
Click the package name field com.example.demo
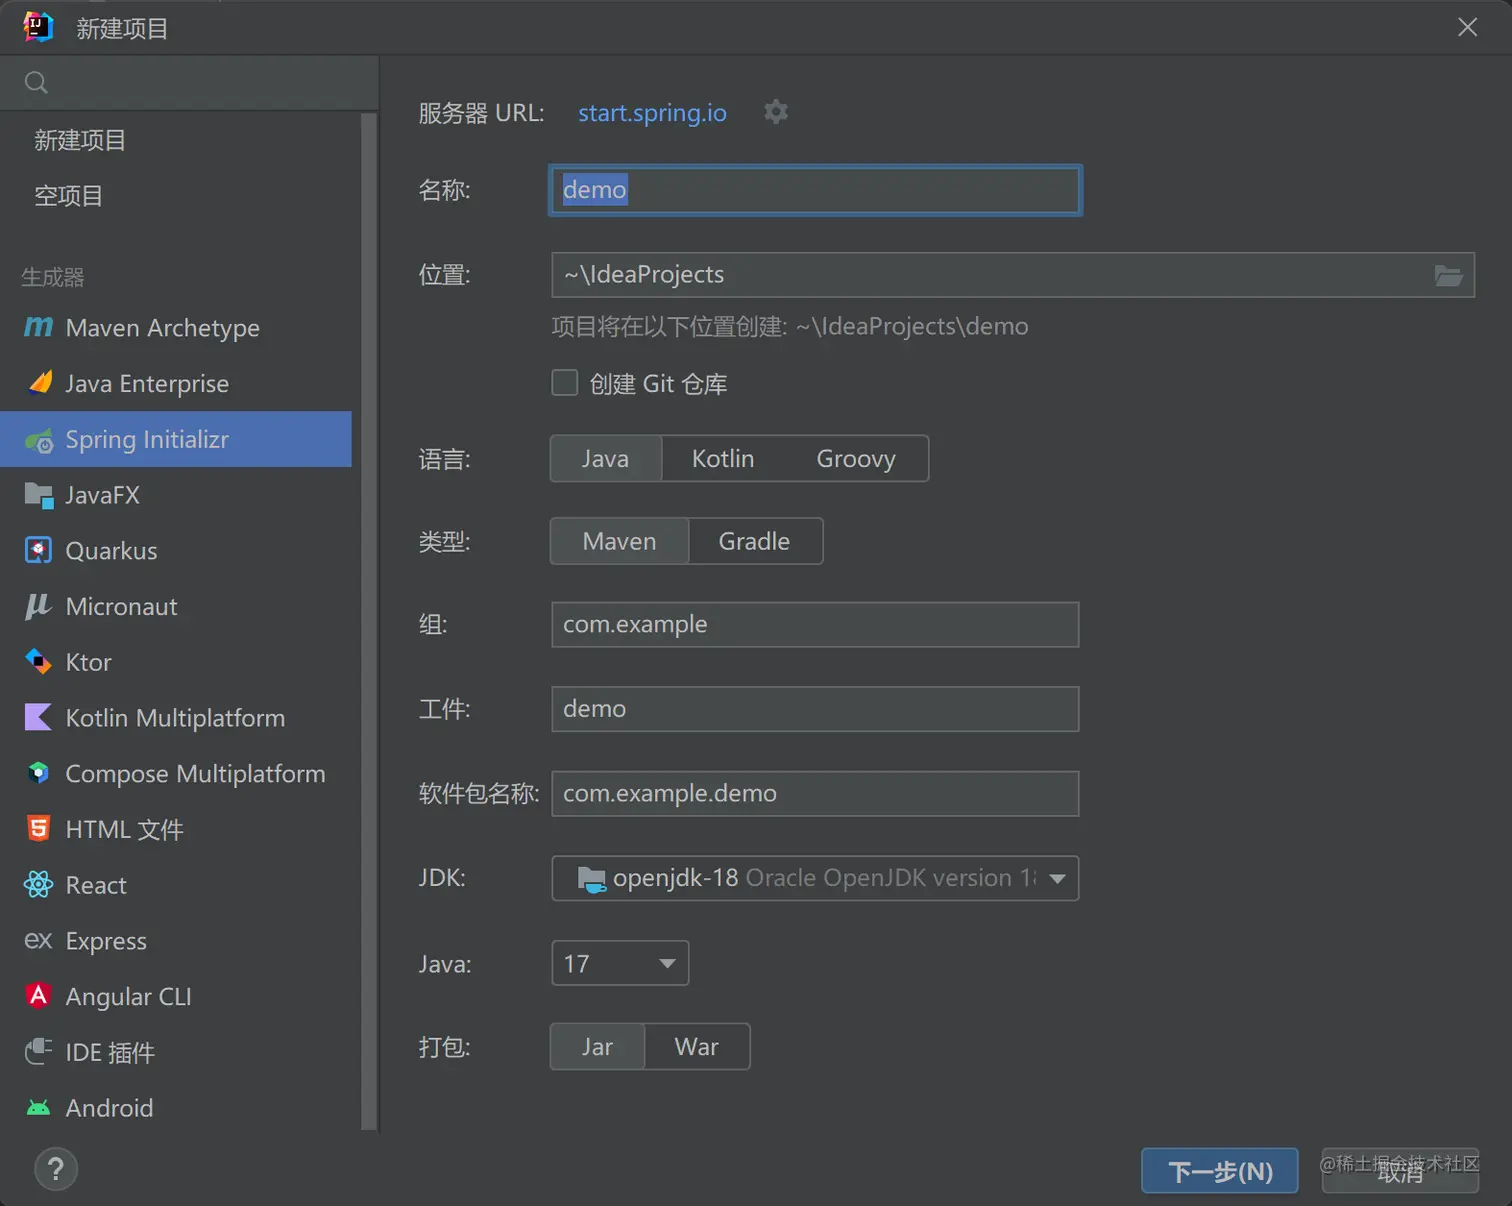tap(815, 793)
